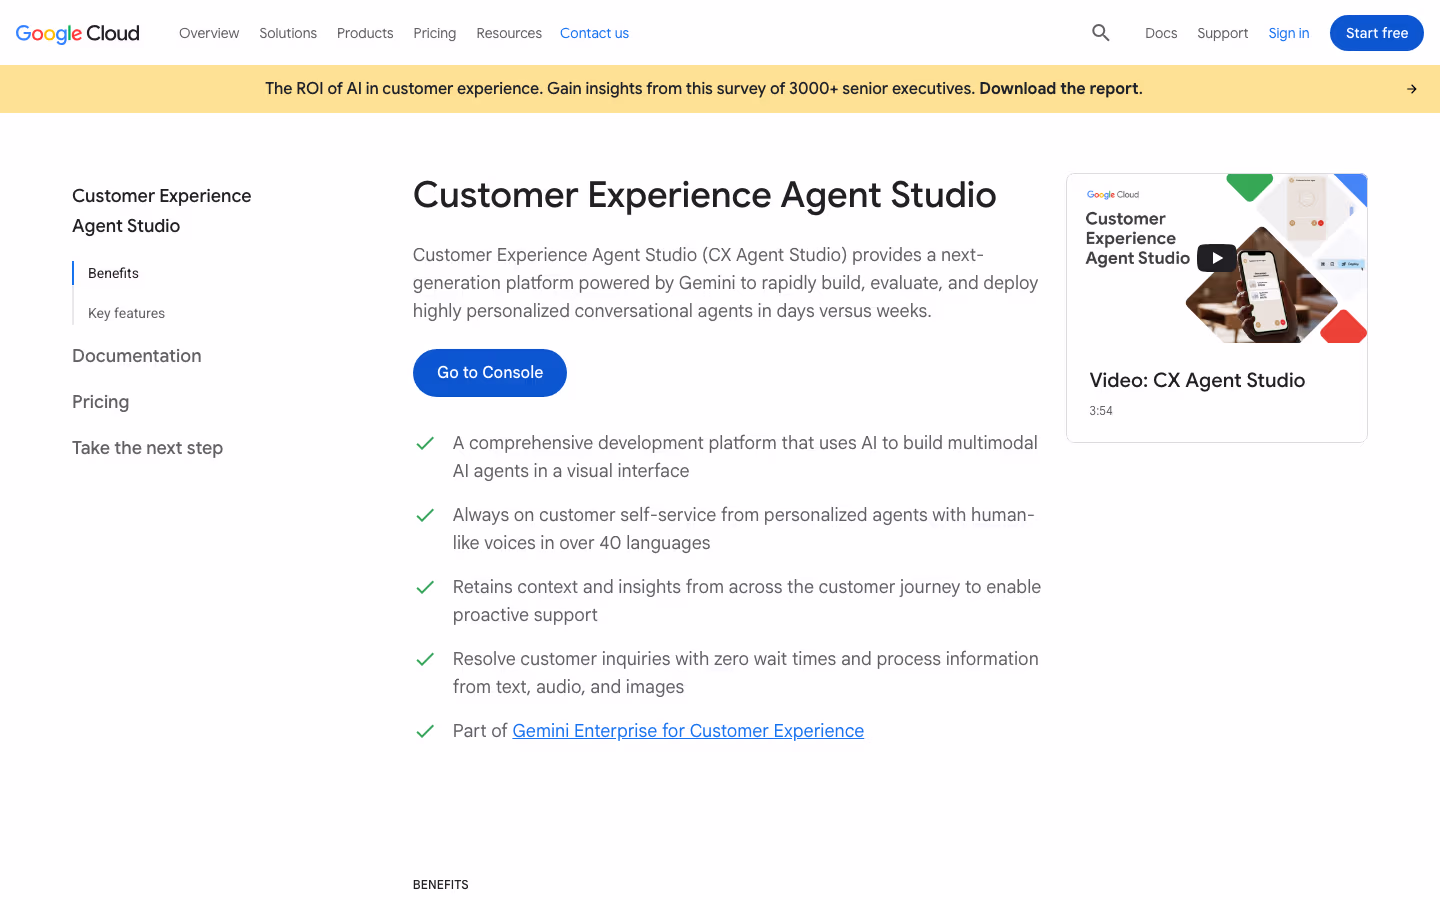The image size is (1440, 900).
Task: Click the BENEFITS section label
Action: (x=441, y=885)
